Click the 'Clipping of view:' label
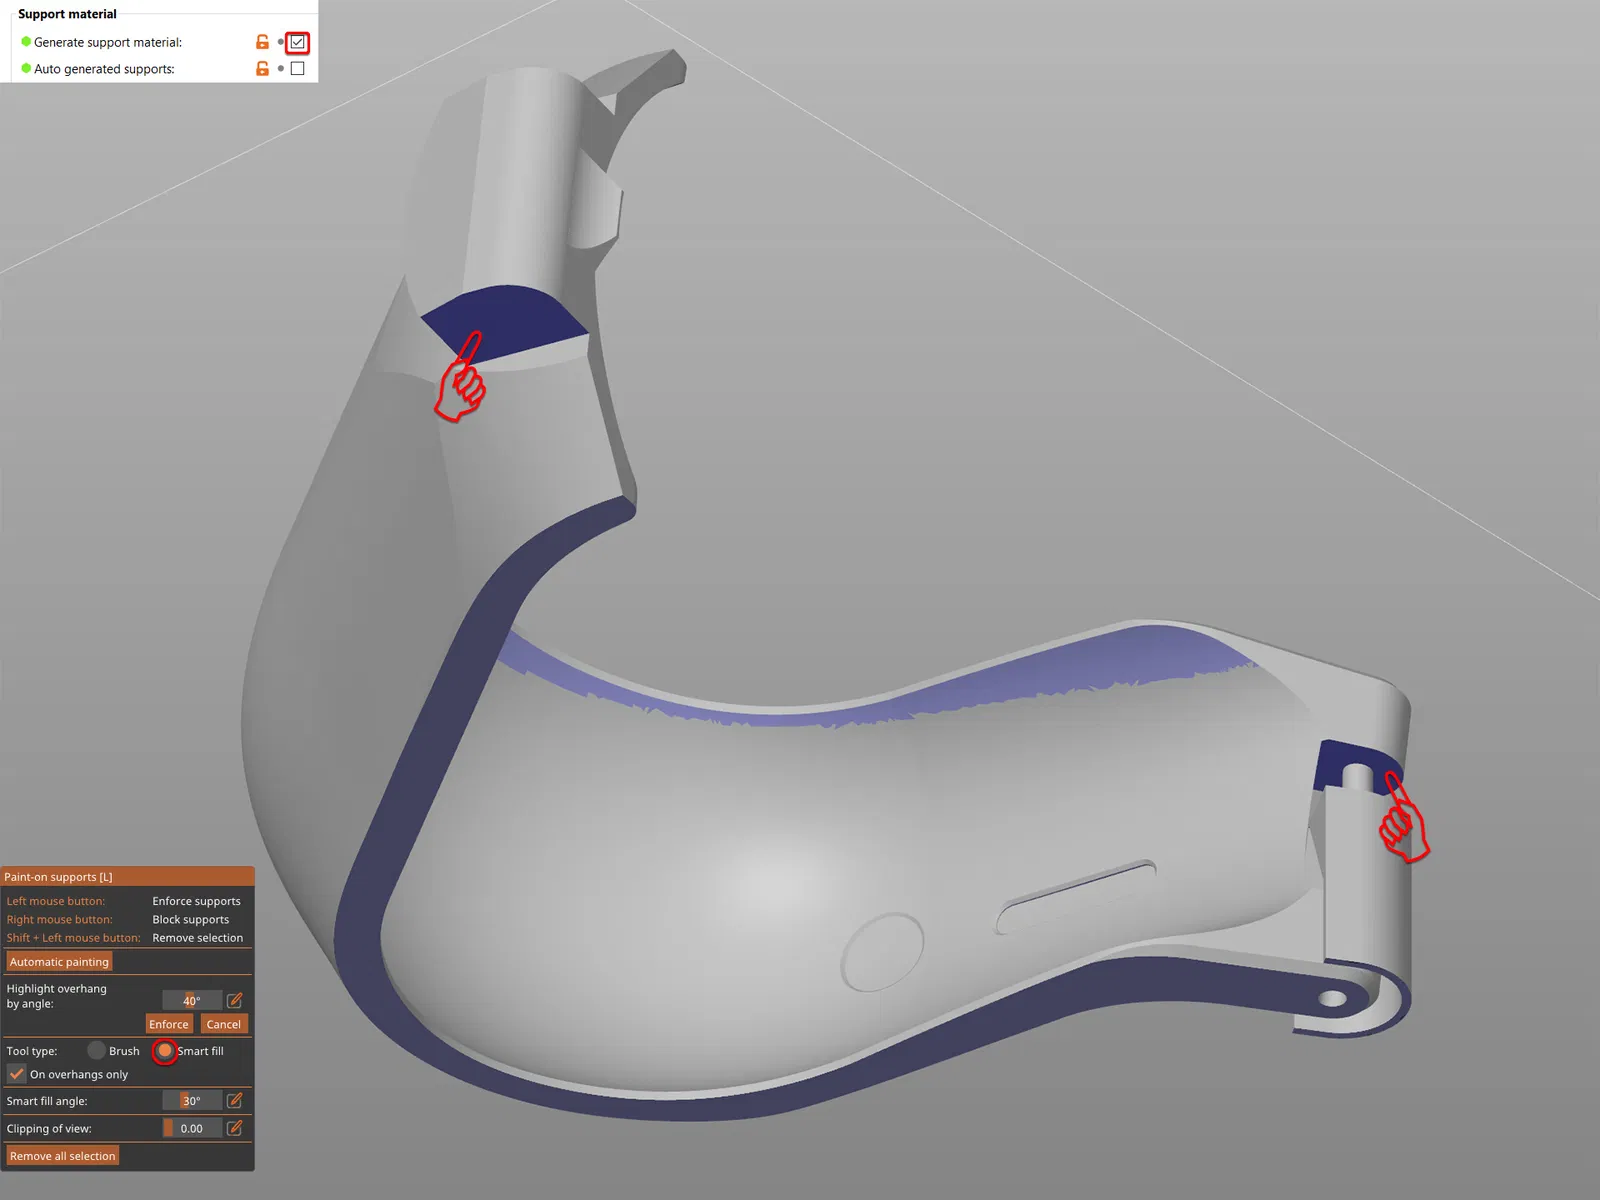The image size is (1600, 1200). (49, 1129)
